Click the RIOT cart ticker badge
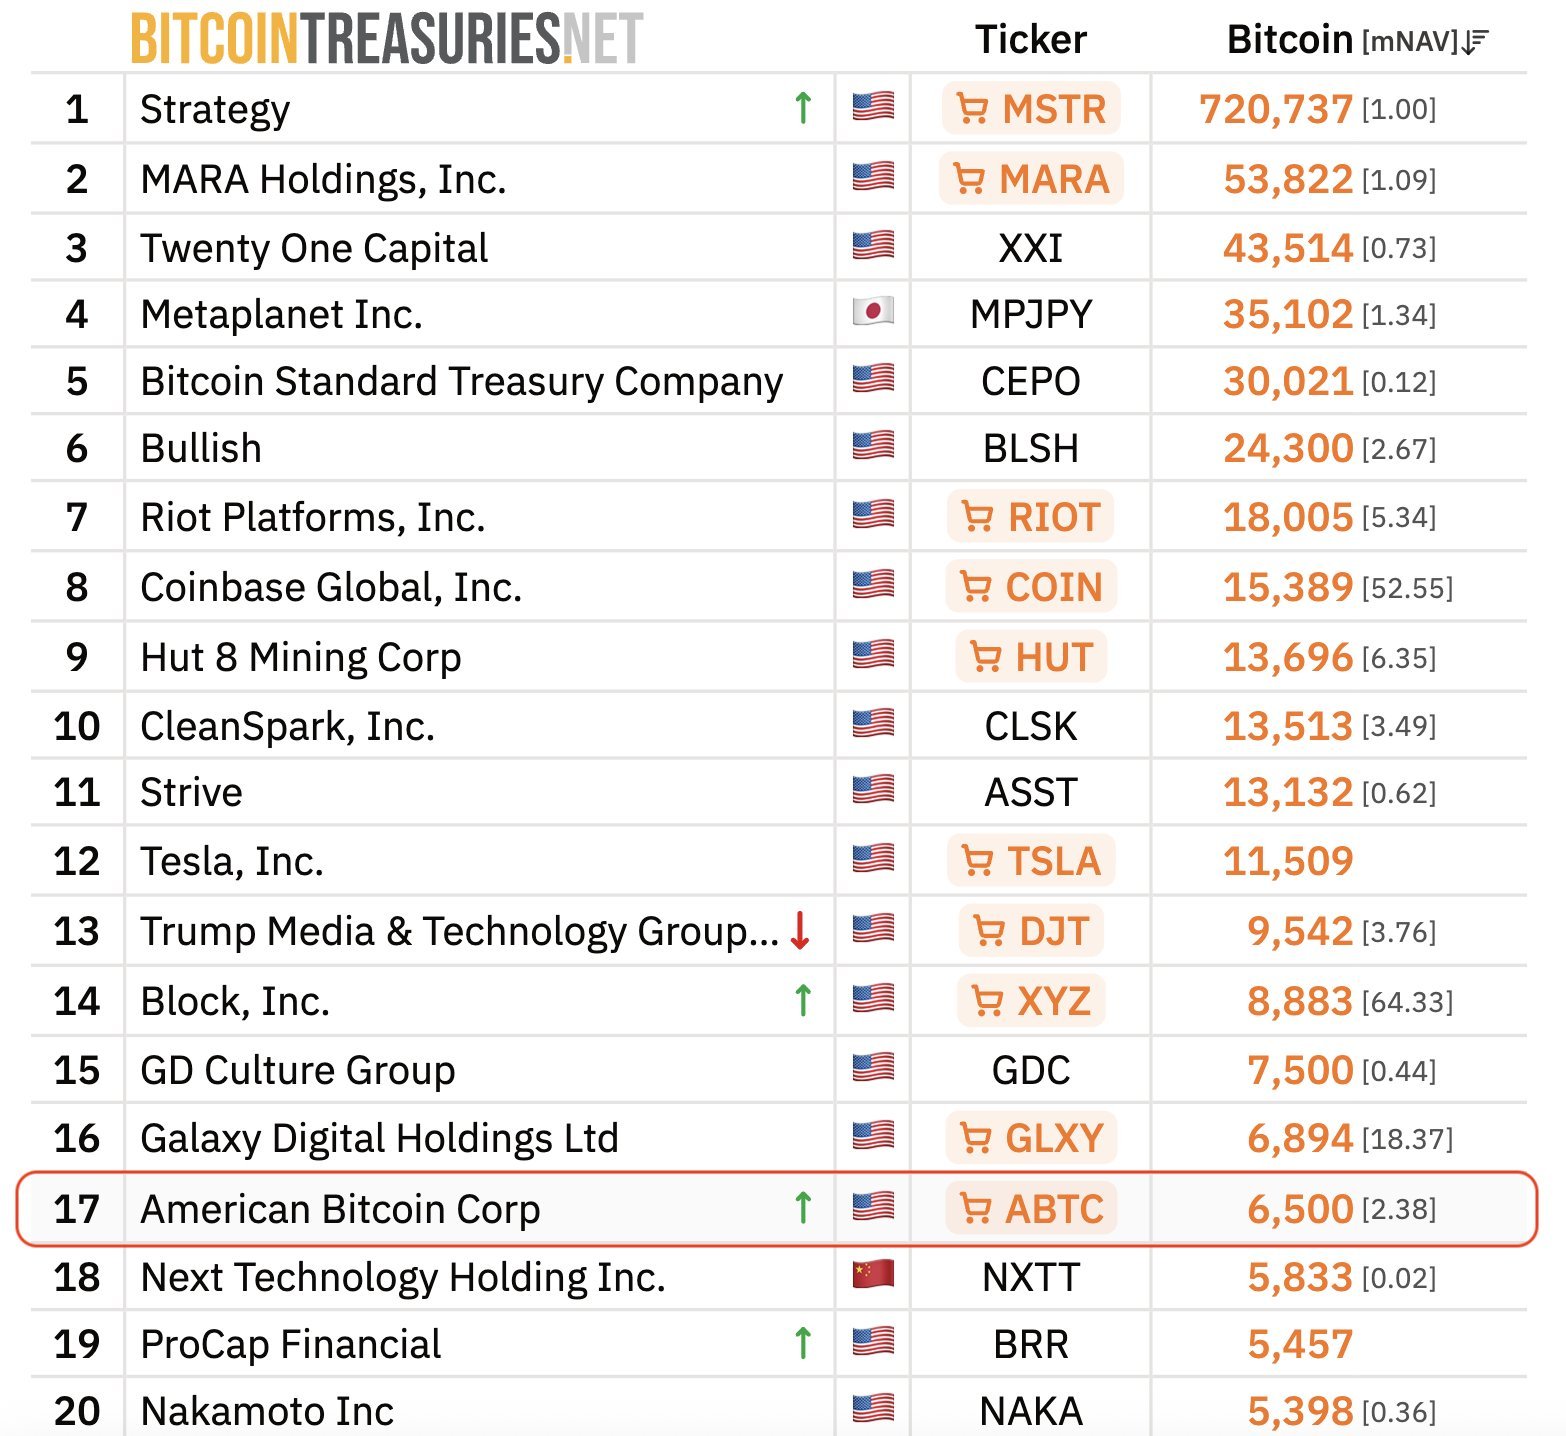This screenshot has width=1566, height=1436. [1031, 517]
